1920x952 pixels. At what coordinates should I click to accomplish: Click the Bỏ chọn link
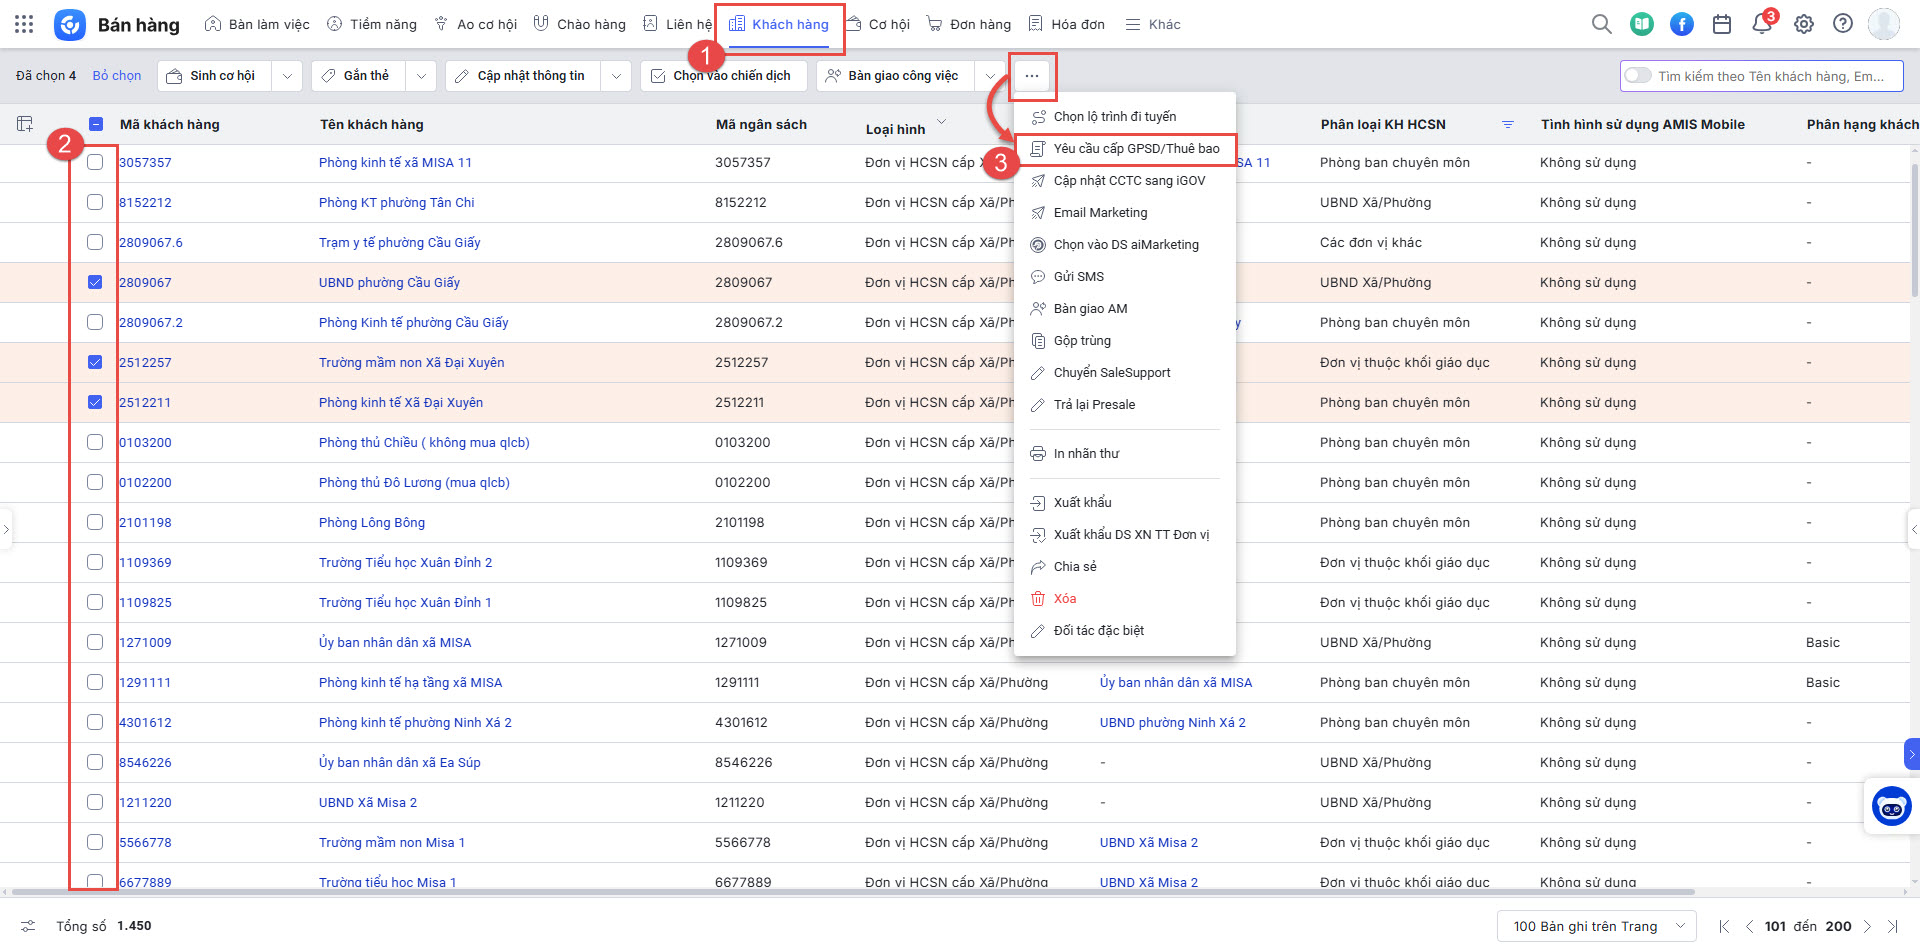(117, 76)
